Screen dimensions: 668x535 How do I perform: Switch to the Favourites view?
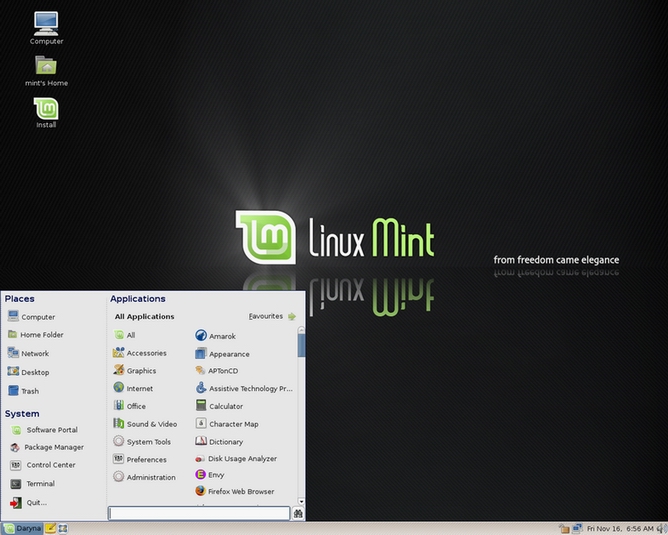click(272, 316)
